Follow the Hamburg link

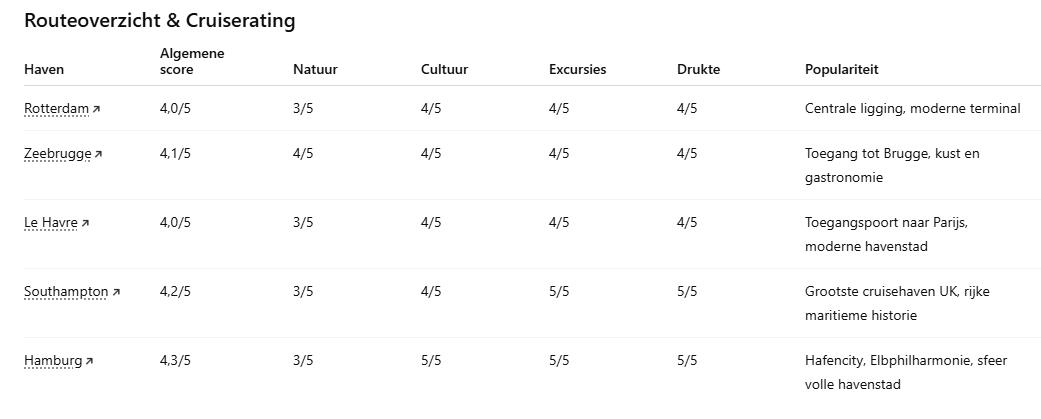pos(53,360)
